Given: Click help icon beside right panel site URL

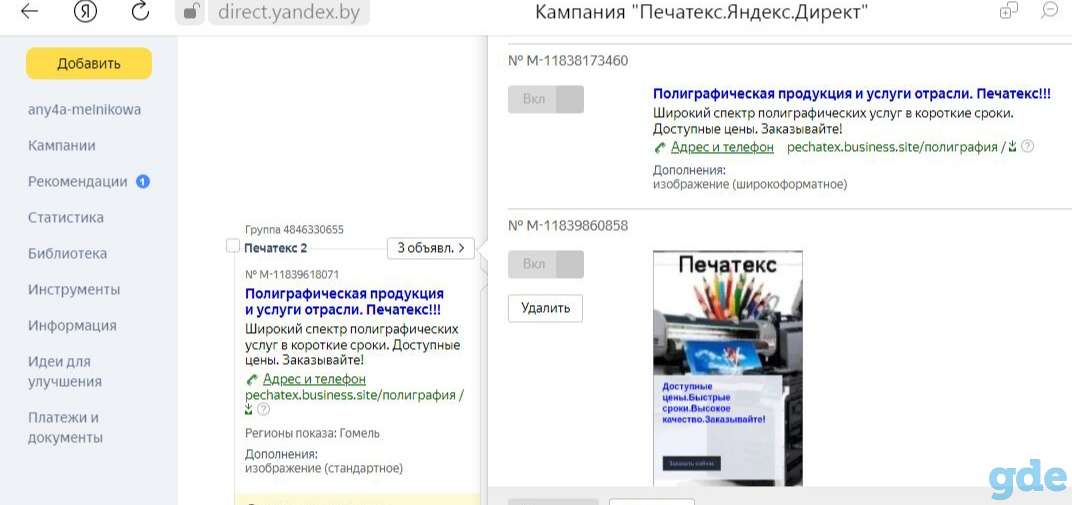Looking at the screenshot, I should [1028, 147].
